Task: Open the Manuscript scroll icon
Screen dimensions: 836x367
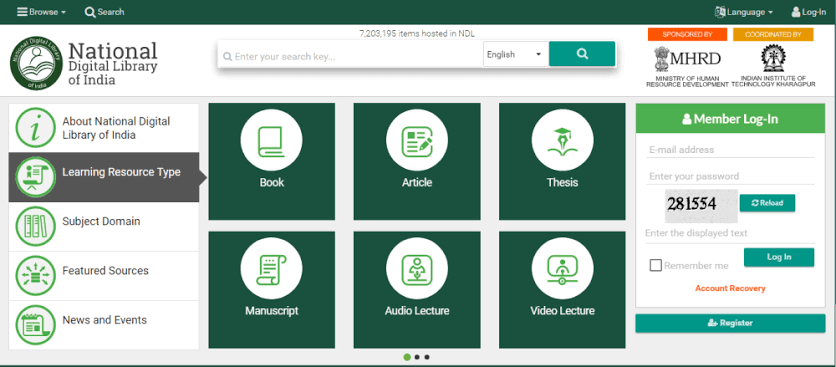Action: [x=271, y=269]
